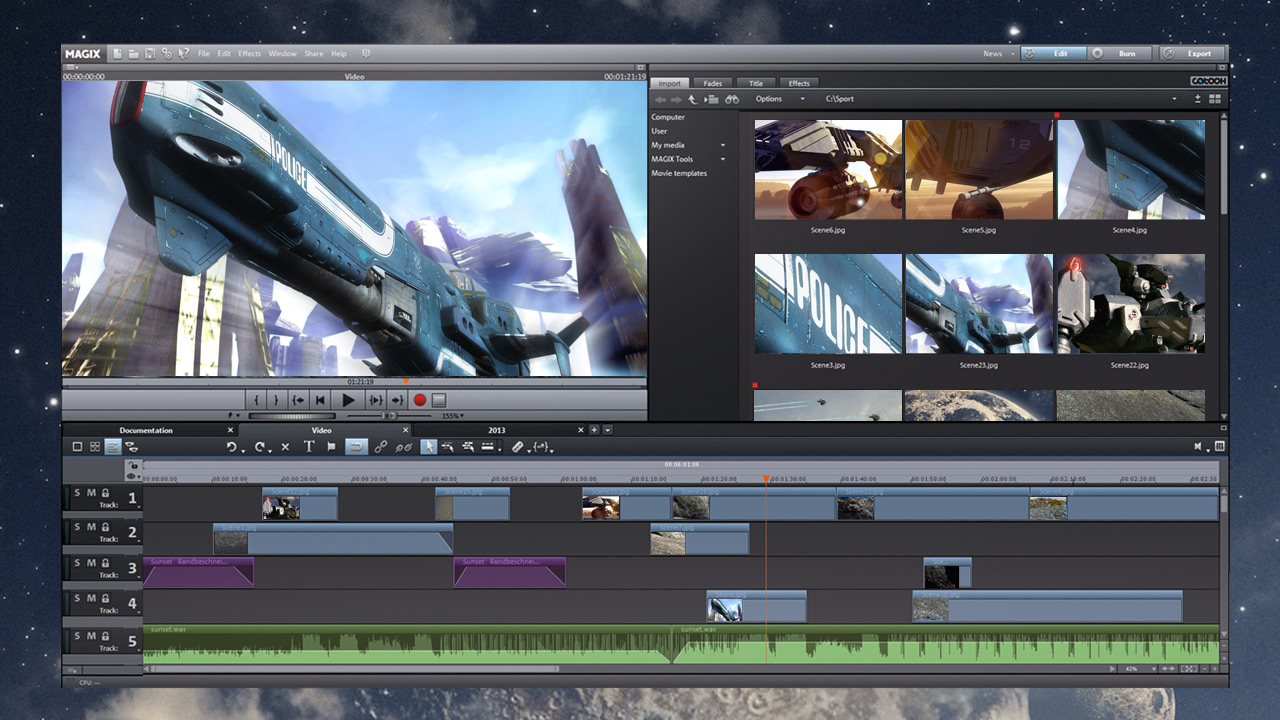1280x720 pixels.
Task: Switch to the Effects tab
Action: (799, 83)
